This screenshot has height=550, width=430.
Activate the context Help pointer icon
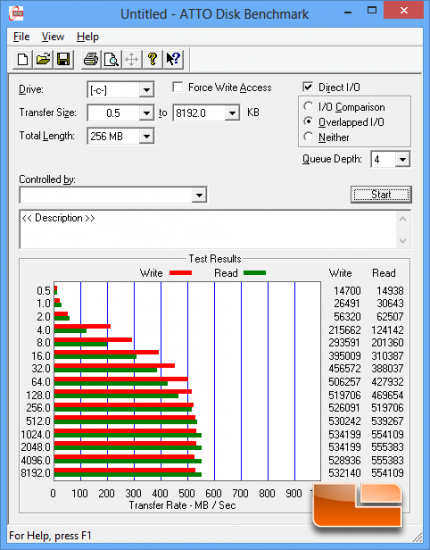[x=173, y=59]
